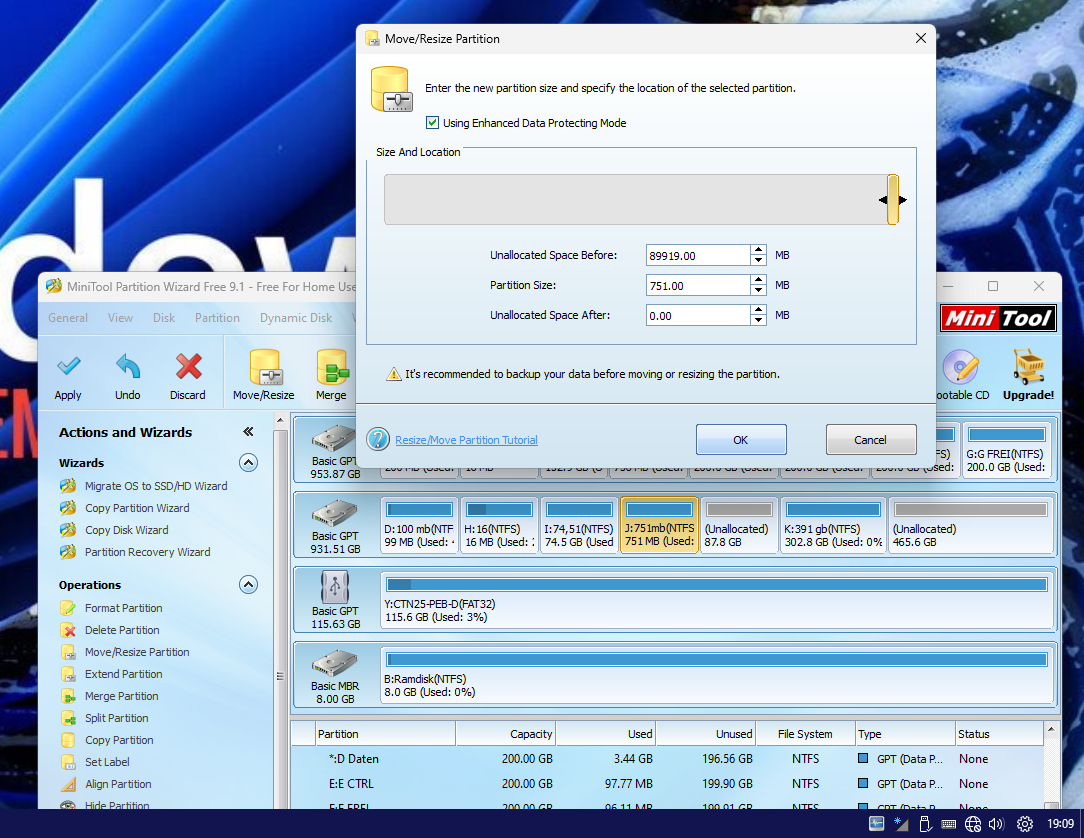
Task: Launch Partition Recovery Wizard
Action: [x=147, y=552]
